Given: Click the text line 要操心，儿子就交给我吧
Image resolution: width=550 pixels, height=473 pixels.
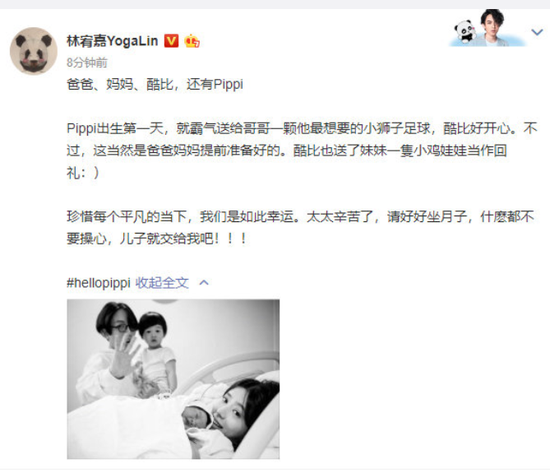Looking at the screenshot, I should tap(157, 239).
